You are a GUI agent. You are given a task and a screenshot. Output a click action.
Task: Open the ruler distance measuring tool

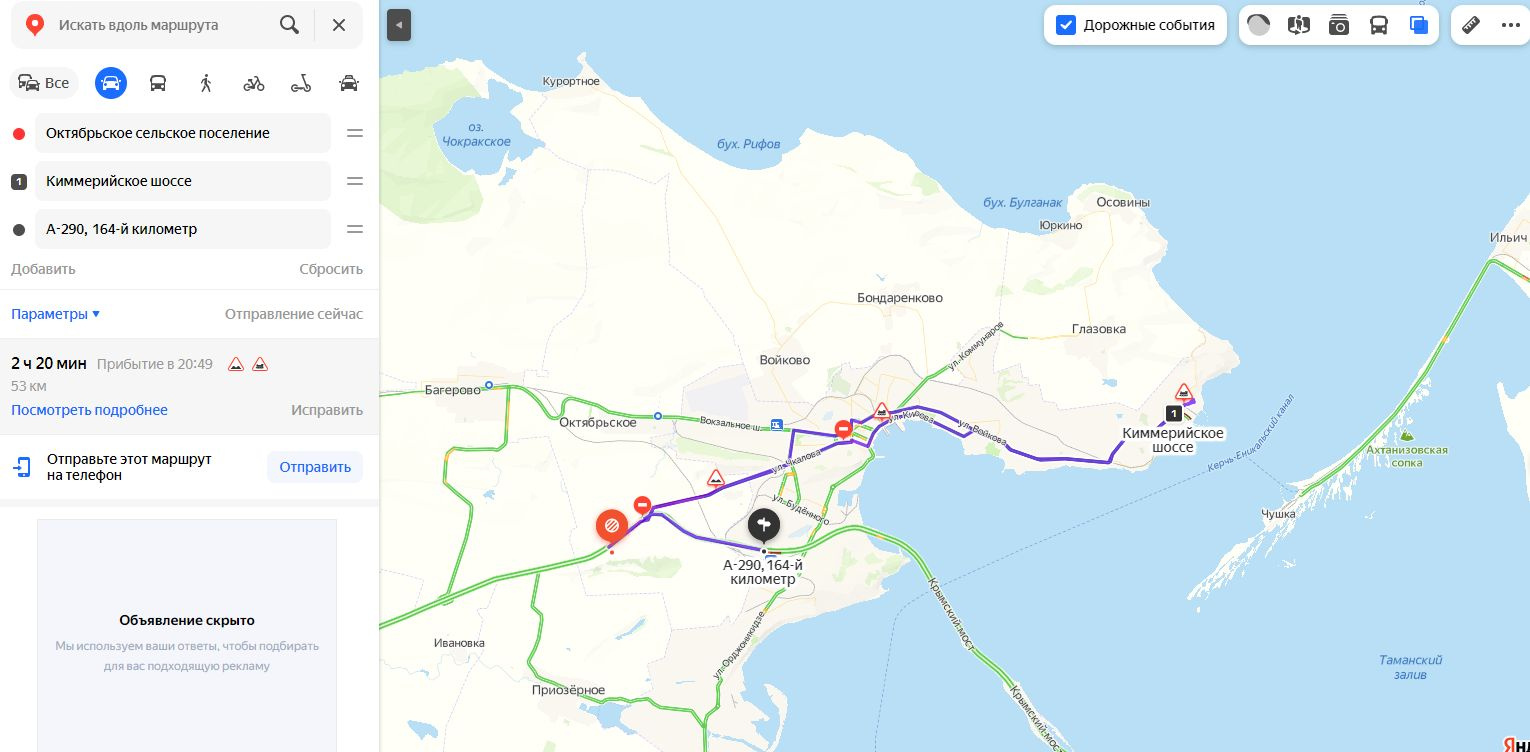pyautogui.click(x=1470, y=25)
